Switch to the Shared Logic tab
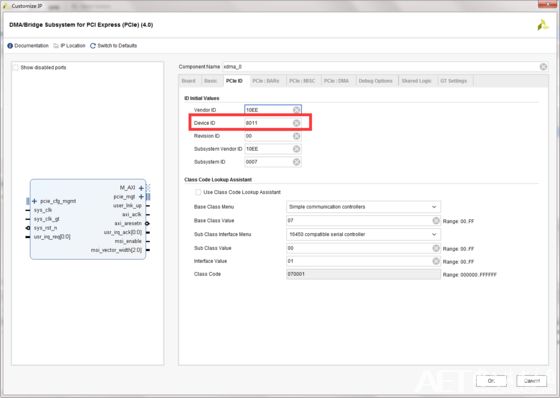The image size is (560, 398). (x=416, y=81)
